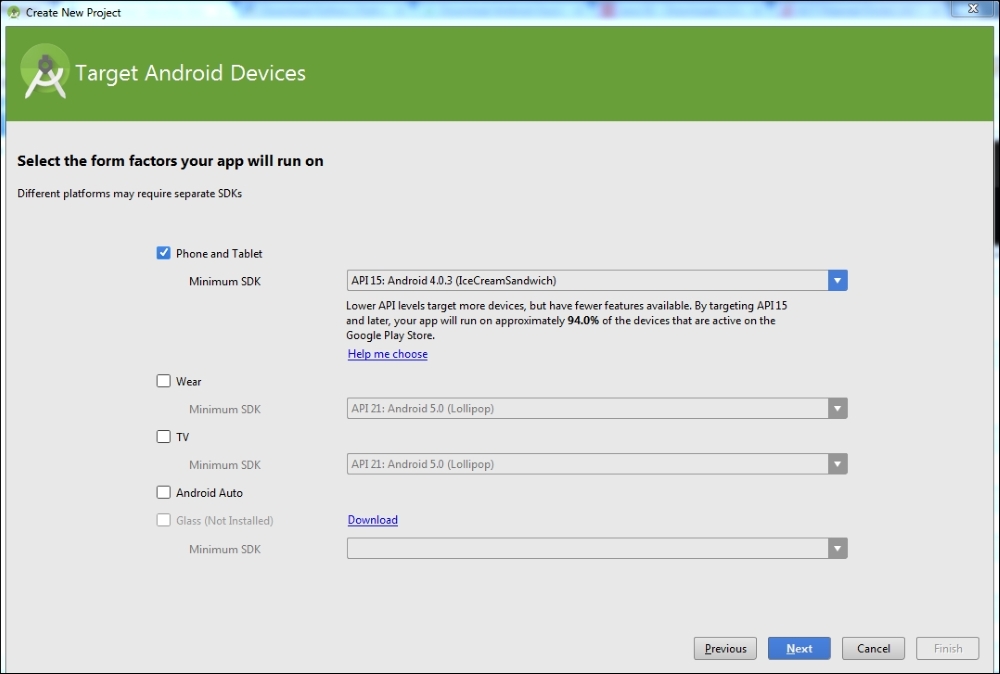This screenshot has height=674, width=1000.
Task: Open the Help me choose link
Action: tap(387, 354)
